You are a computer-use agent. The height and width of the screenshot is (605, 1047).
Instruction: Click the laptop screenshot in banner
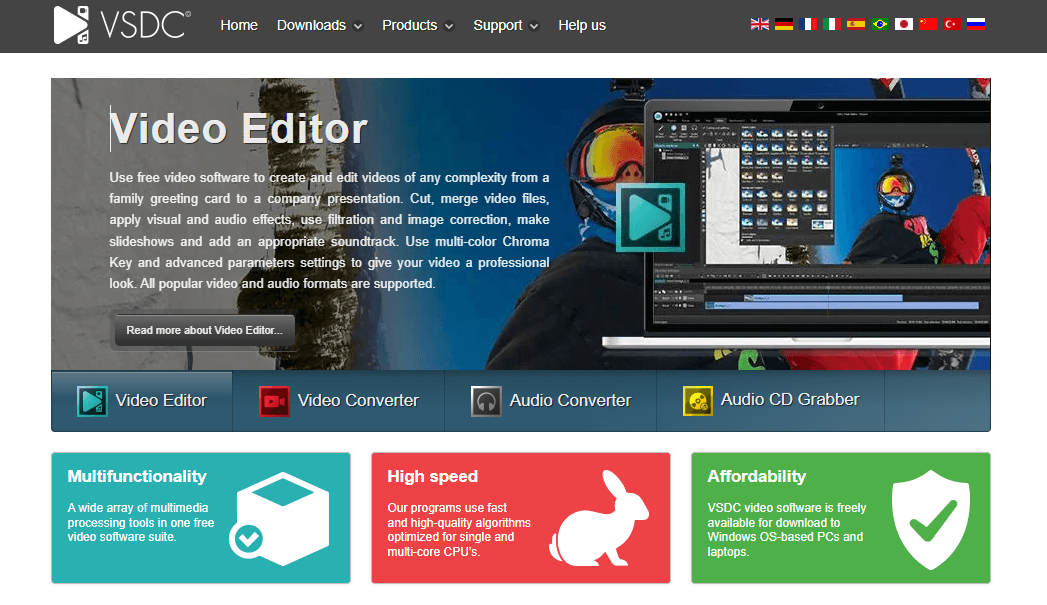coord(796,224)
